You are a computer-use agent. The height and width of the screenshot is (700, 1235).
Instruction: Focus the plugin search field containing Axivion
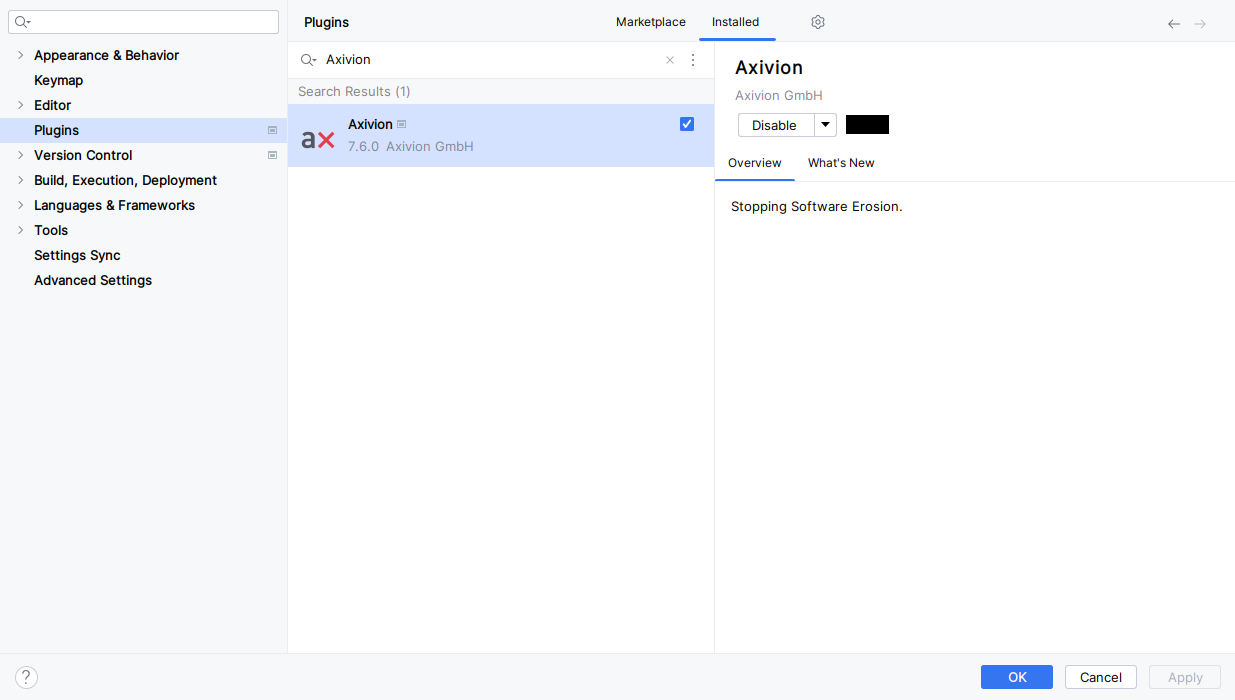click(x=490, y=60)
